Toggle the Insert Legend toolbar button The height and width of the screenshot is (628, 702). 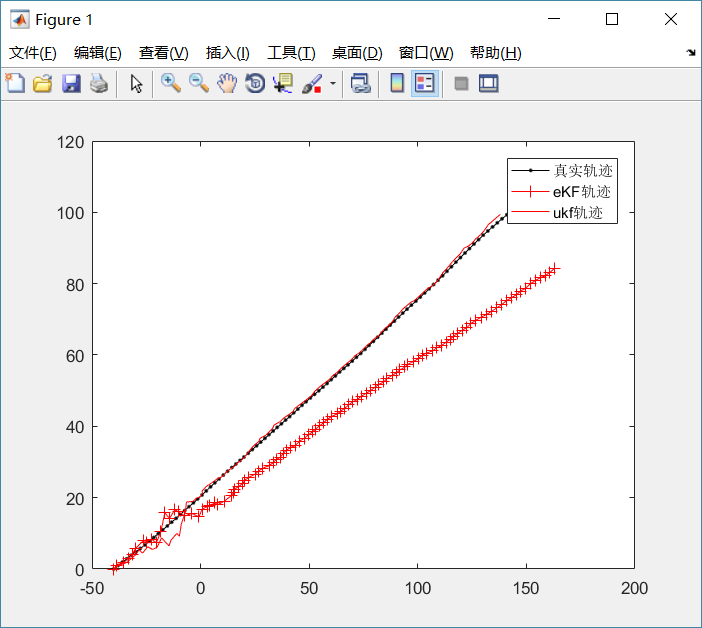424,84
